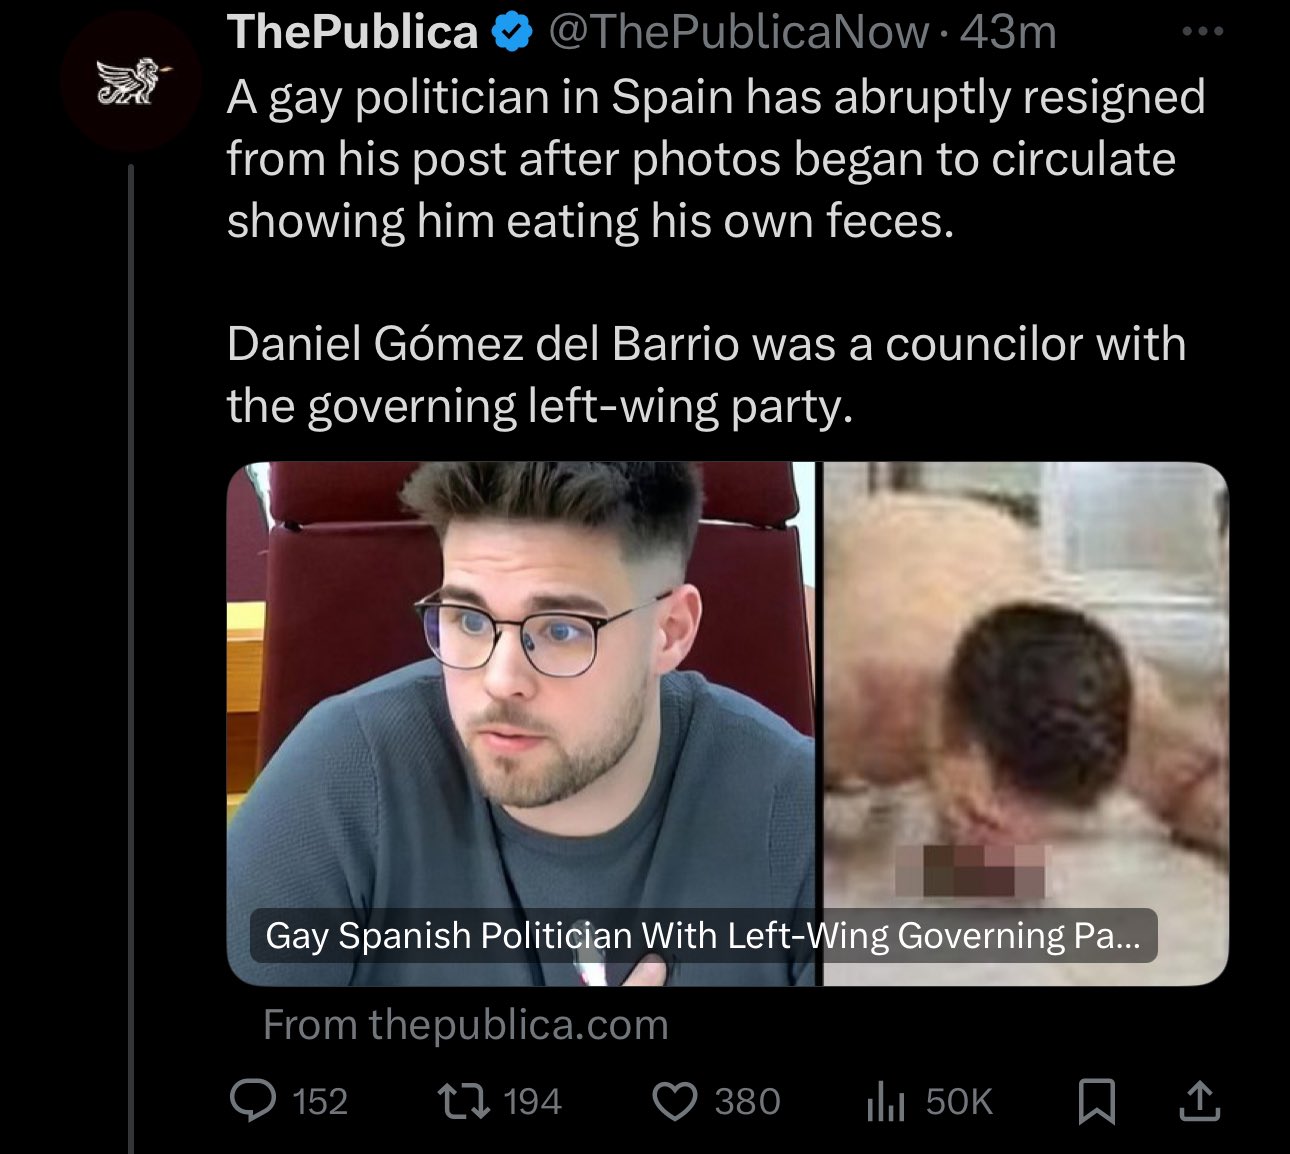Open view analytics bar chart icon
This screenshot has height=1154, width=1290.
886,1102
